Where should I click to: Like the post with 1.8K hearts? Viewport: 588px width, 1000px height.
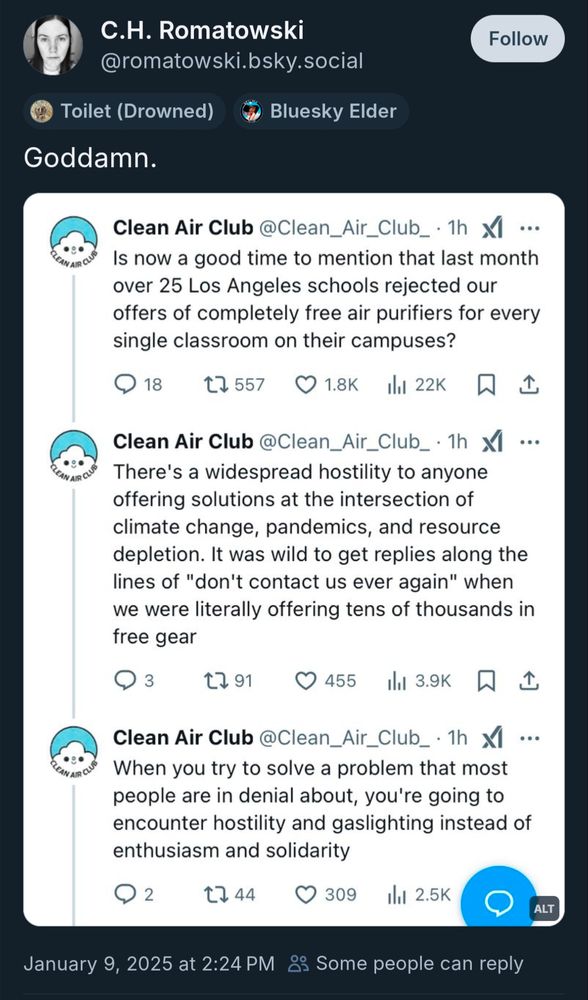tap(304, 384)
